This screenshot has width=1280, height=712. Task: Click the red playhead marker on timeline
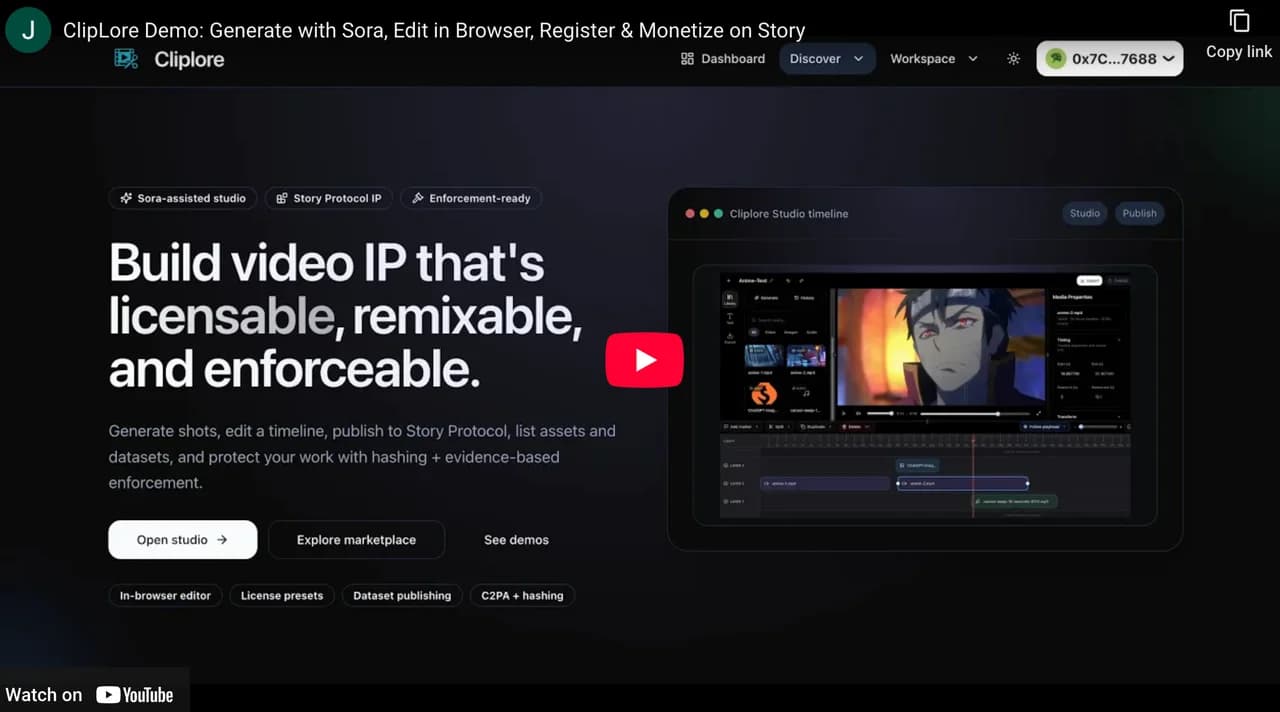click(973, 441)
